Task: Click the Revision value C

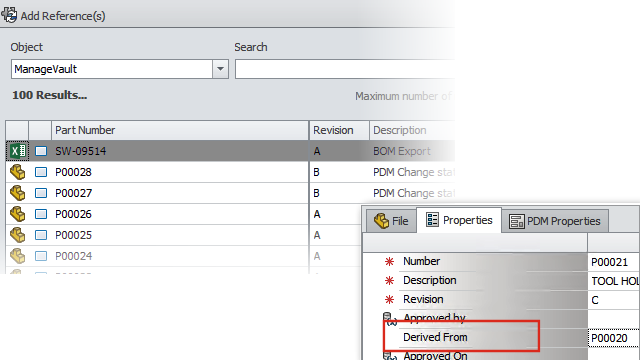Action: point(595,300)
